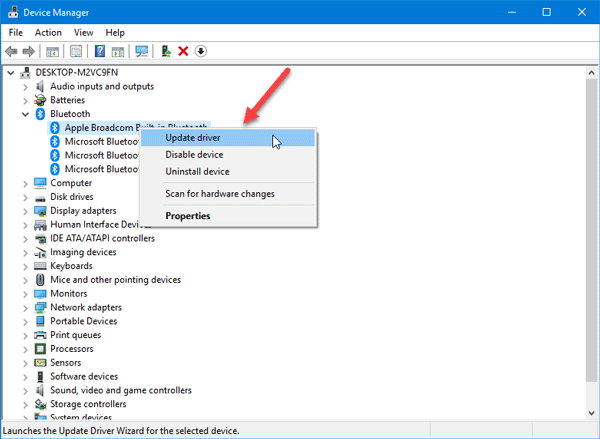Choose Disable device from context menu
The image size is (600, 439).
point(228,155)
